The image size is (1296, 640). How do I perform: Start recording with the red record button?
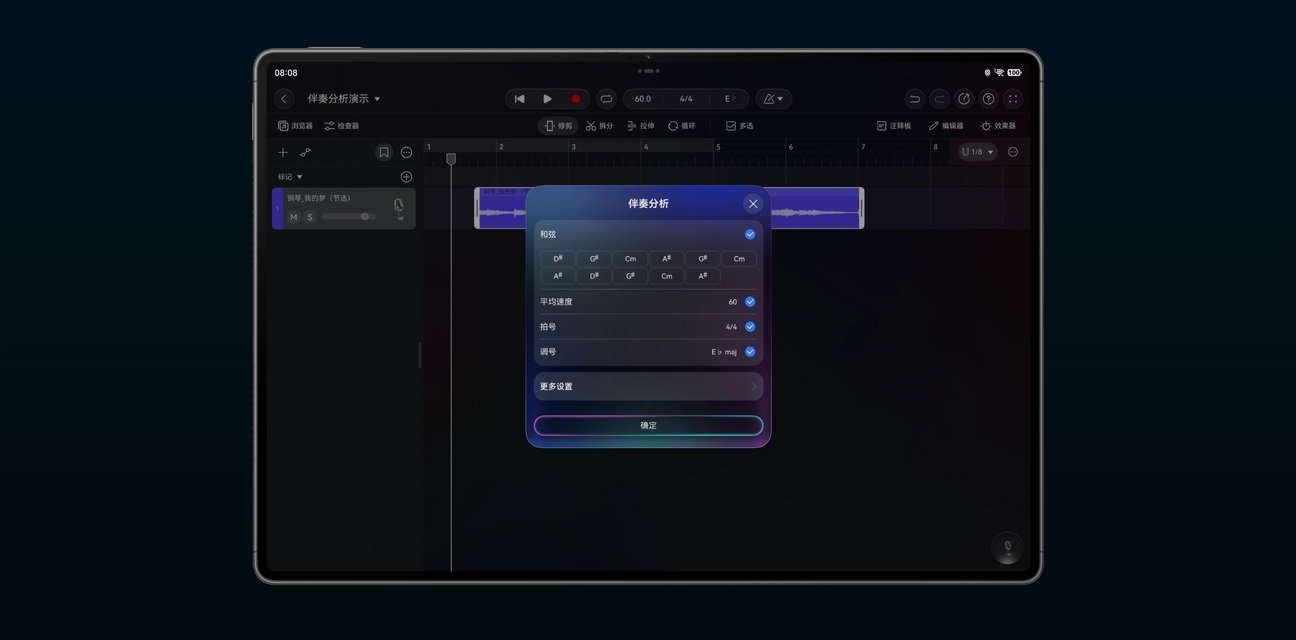coord(575,99)
